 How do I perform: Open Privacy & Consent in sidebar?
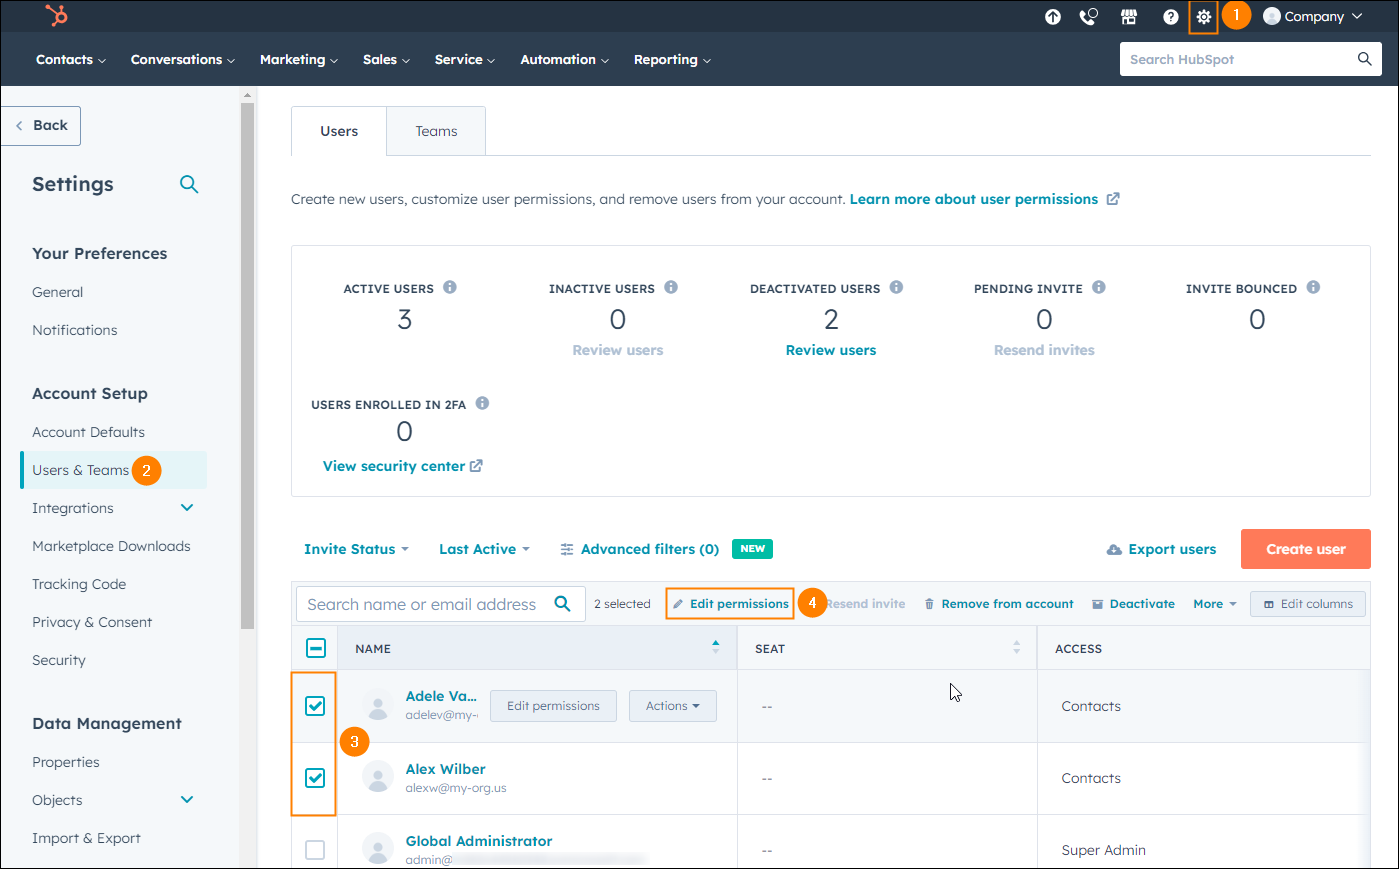coord(92,622)
